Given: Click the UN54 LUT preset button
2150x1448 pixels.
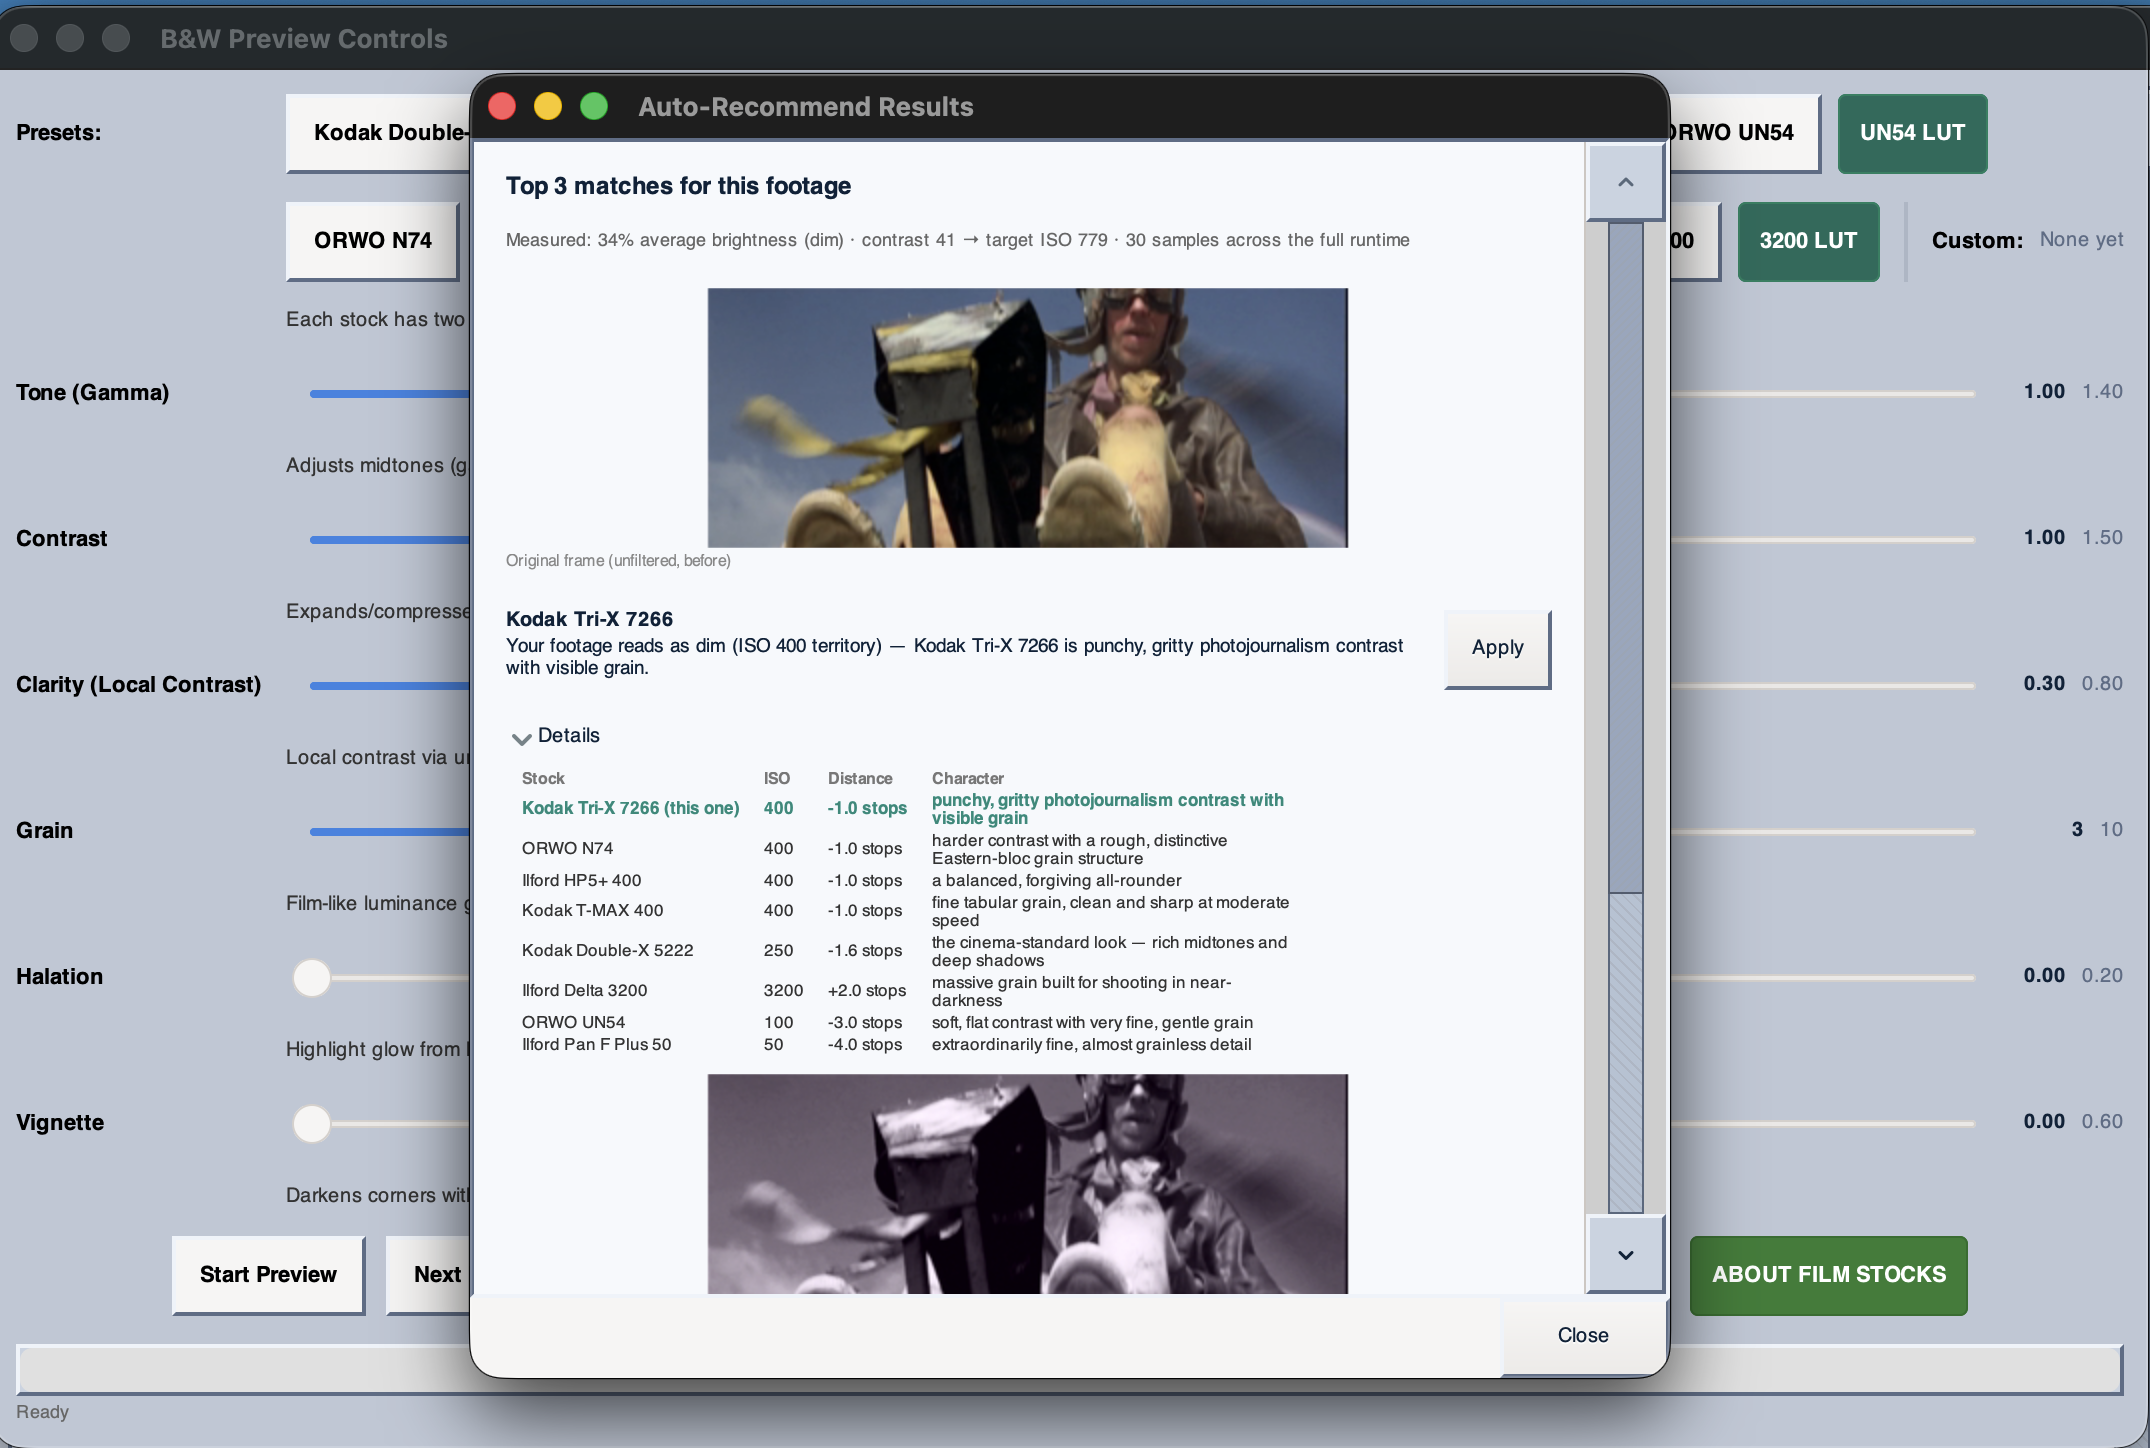Looking at the screenshot, I should pyautogui.click(x=1912, y=133).
